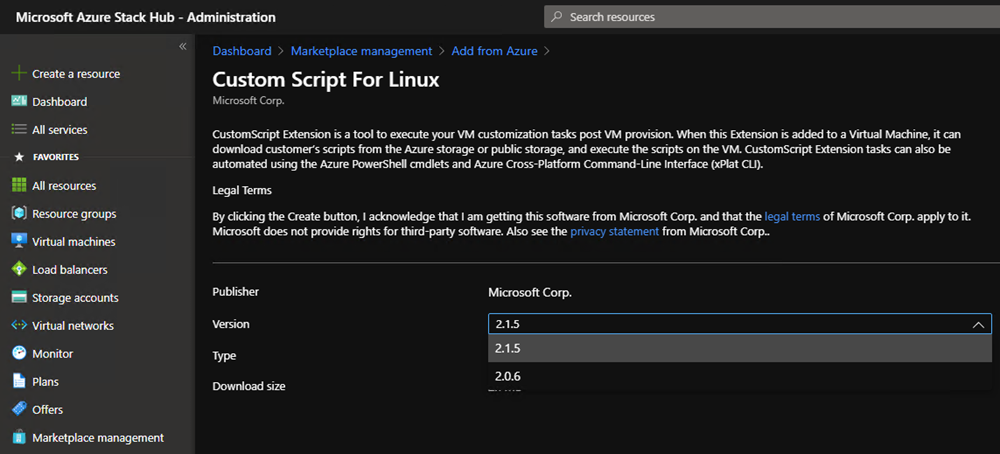
Task: Collapse the sidebar with double chevron
Action: (x=183, y=47)
